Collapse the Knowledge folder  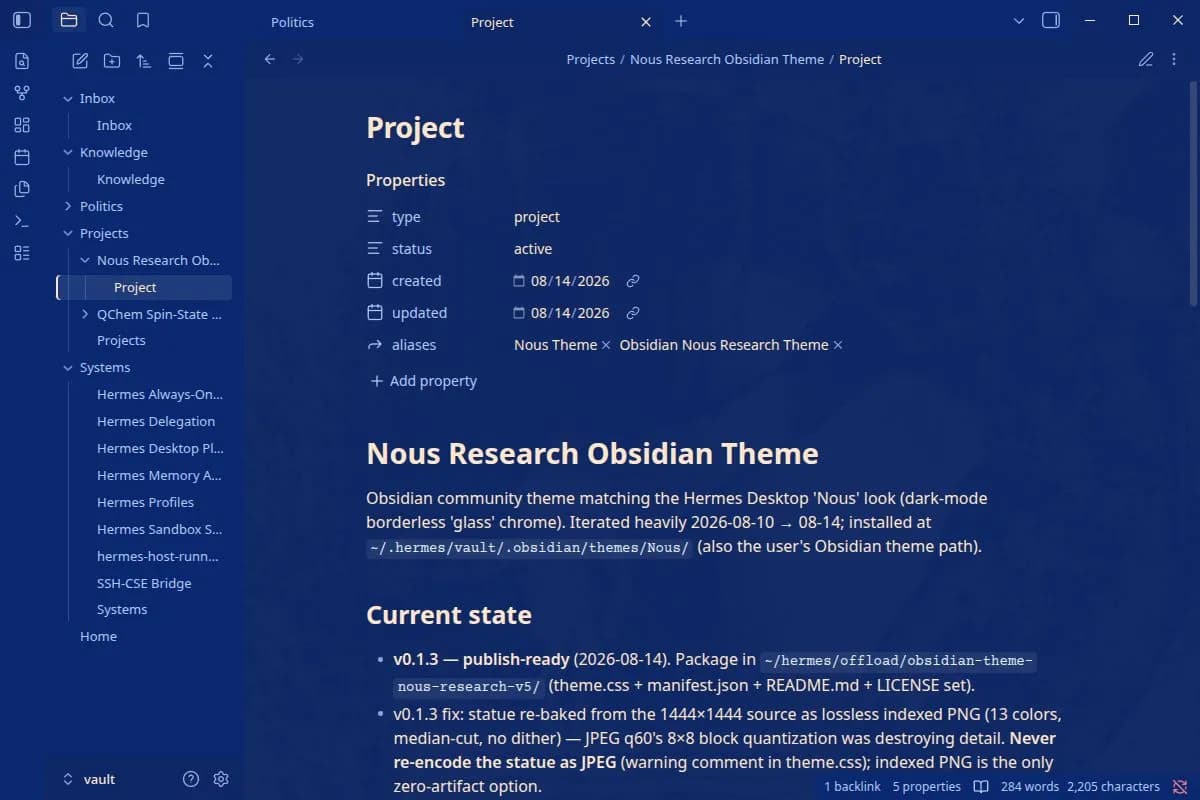68,152
